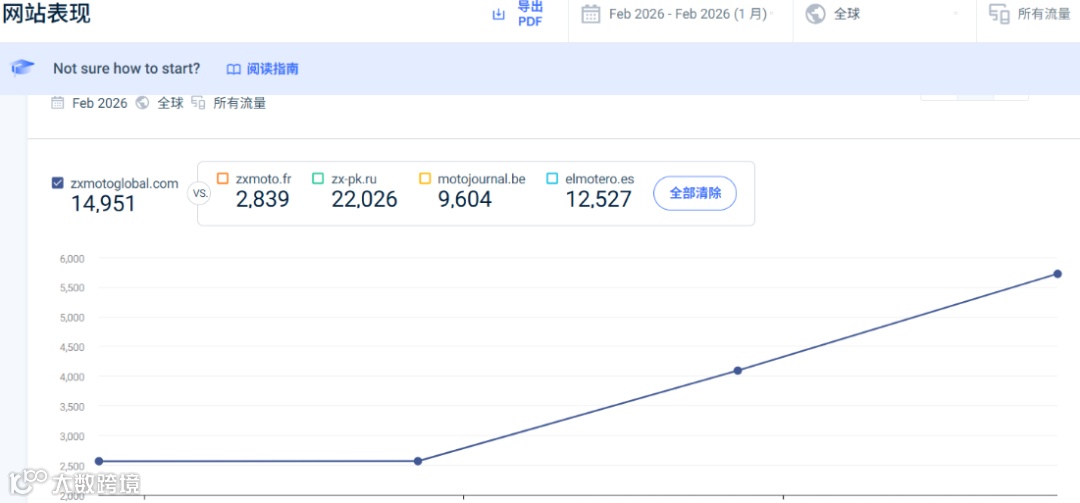Check the zxmoto.fr checkbox
This screenshot has width=1080, height=503.
tap(222, 178)
